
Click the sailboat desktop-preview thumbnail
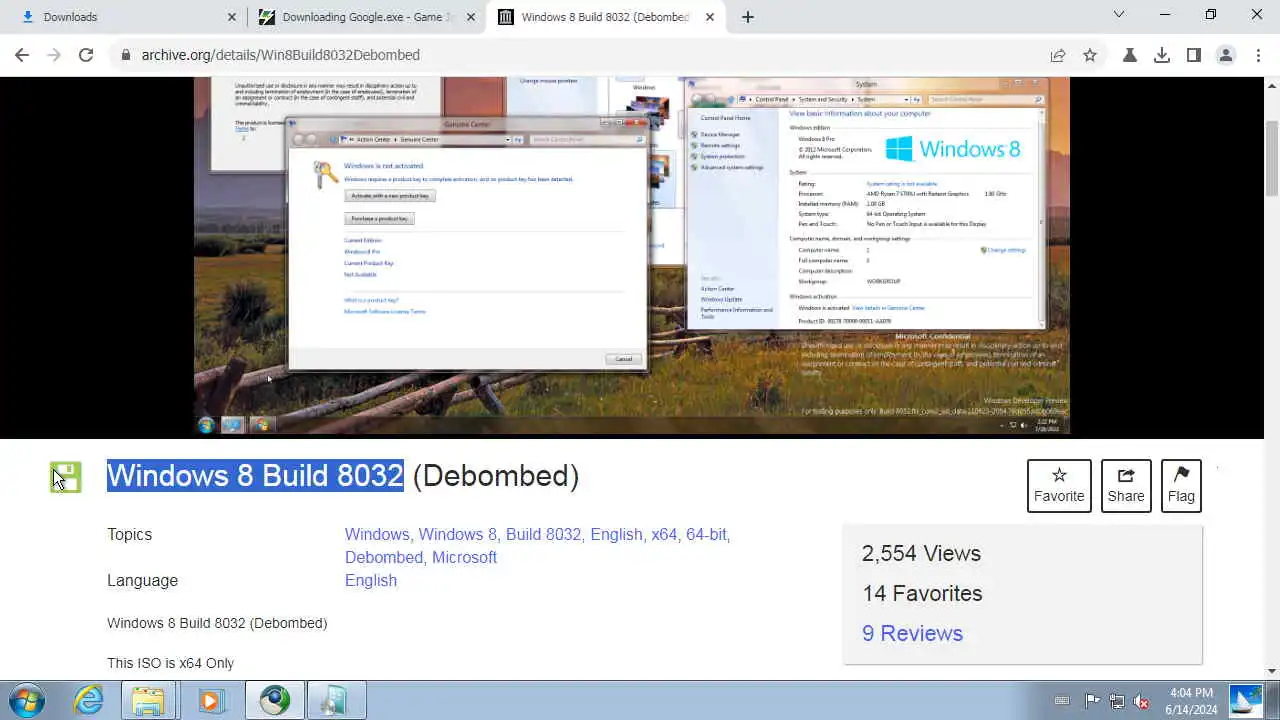coord(1246,701)
